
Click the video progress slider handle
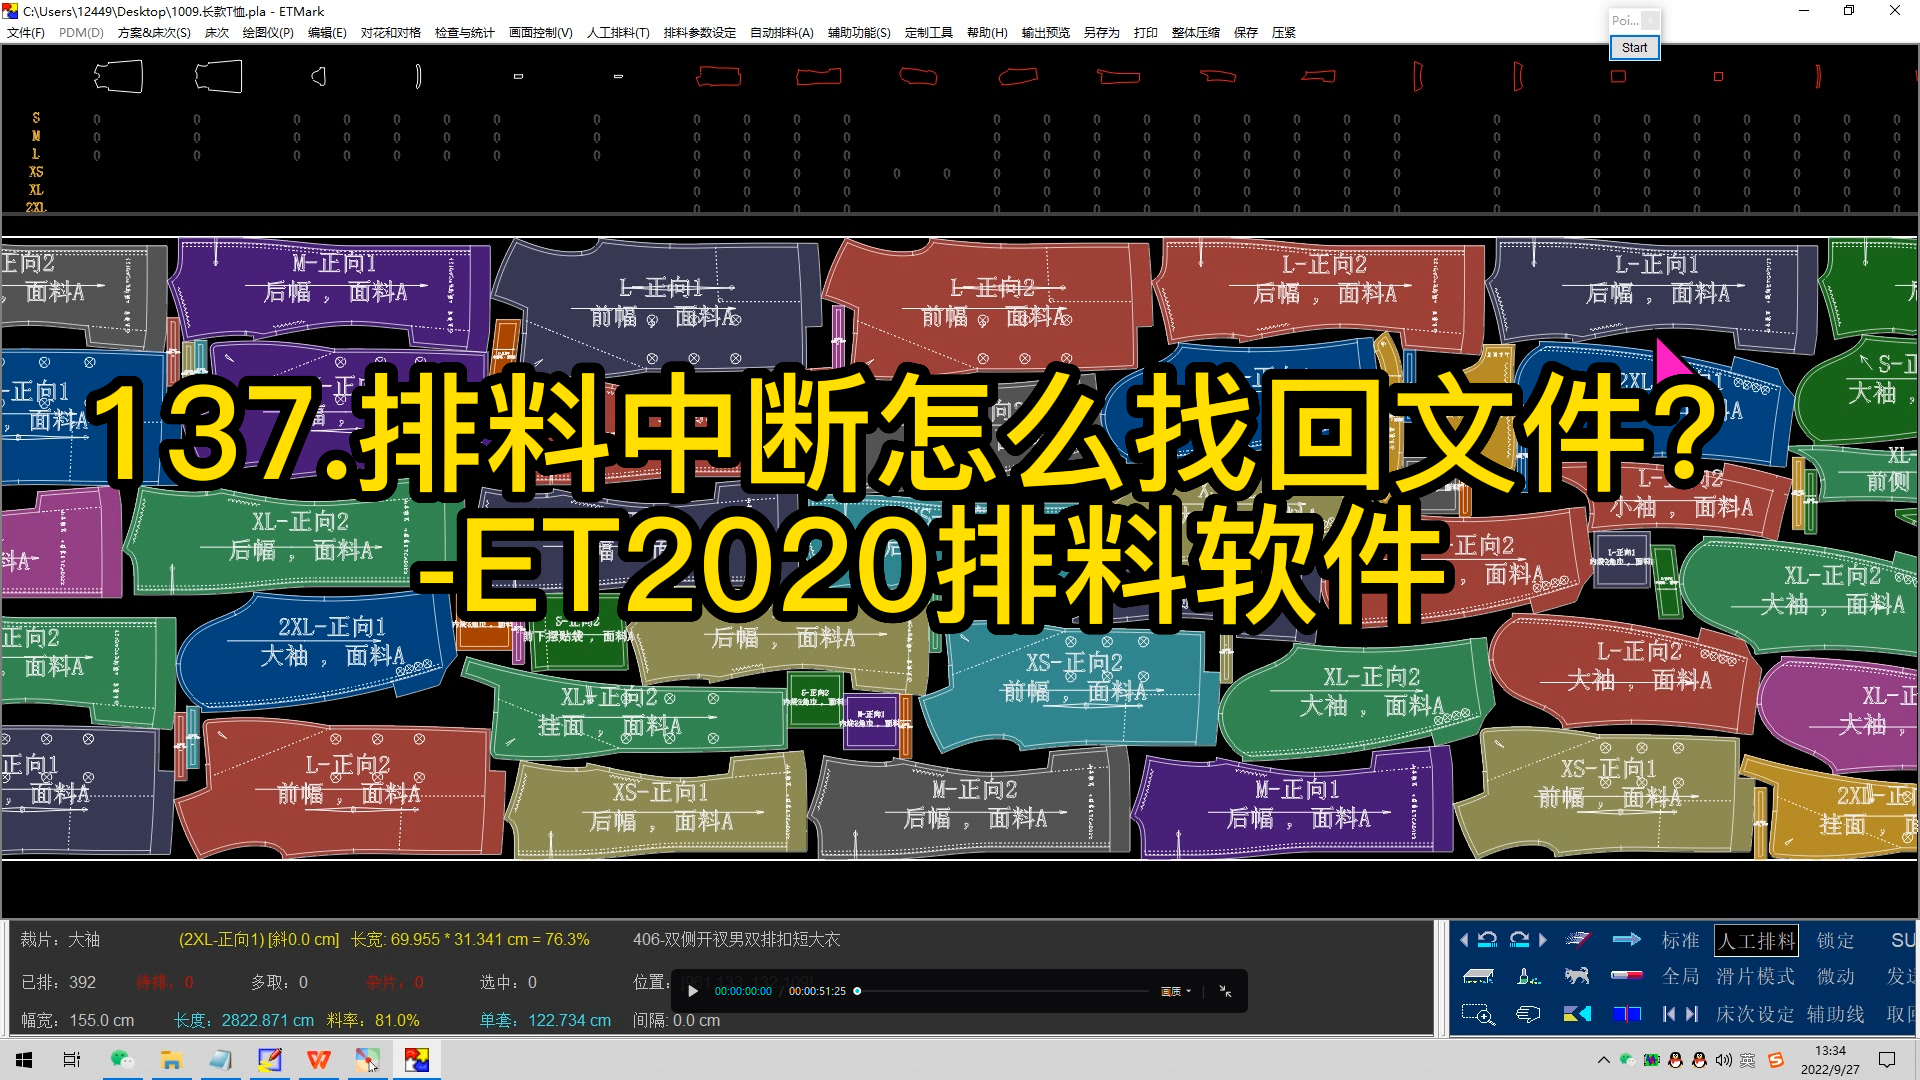click(857, 991)
